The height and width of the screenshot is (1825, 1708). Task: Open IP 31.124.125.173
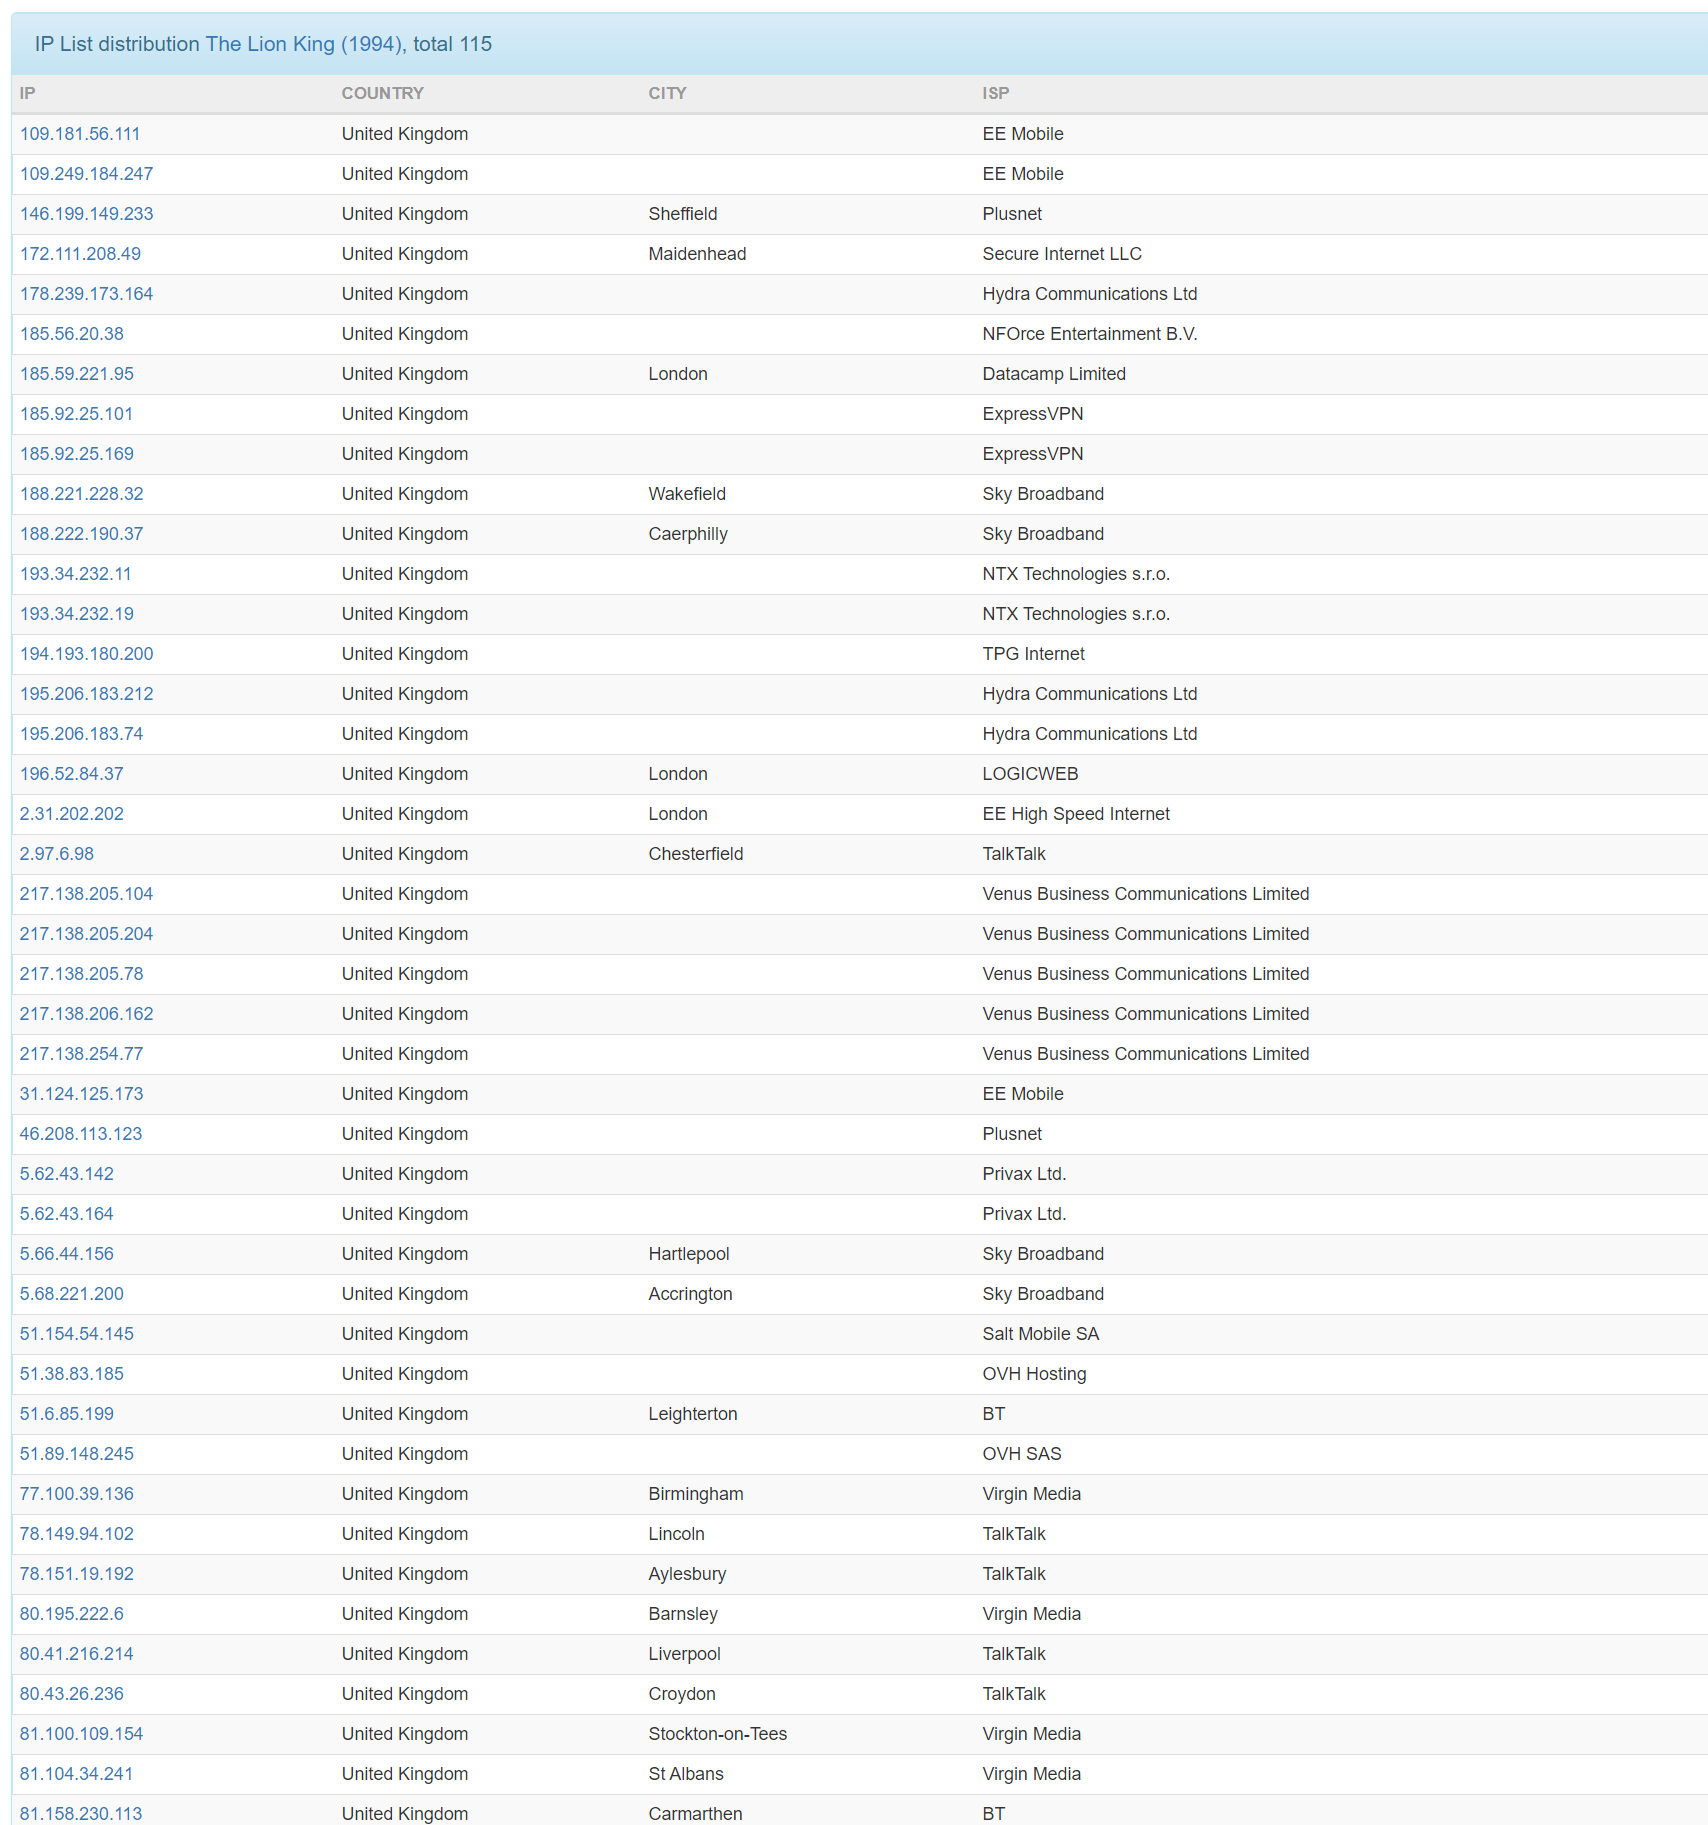pos(82,1094)
